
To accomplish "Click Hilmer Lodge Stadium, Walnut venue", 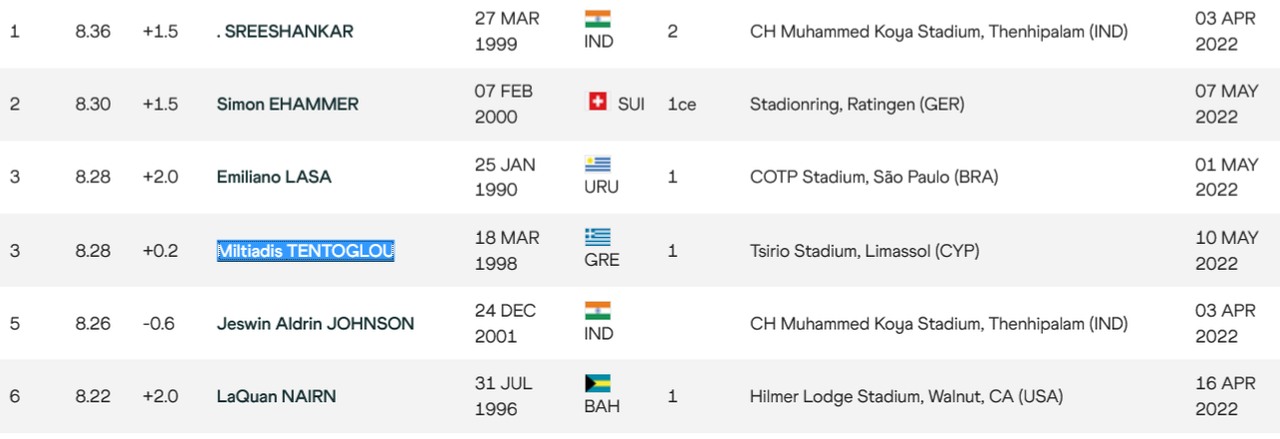I will tap(906, 397).
